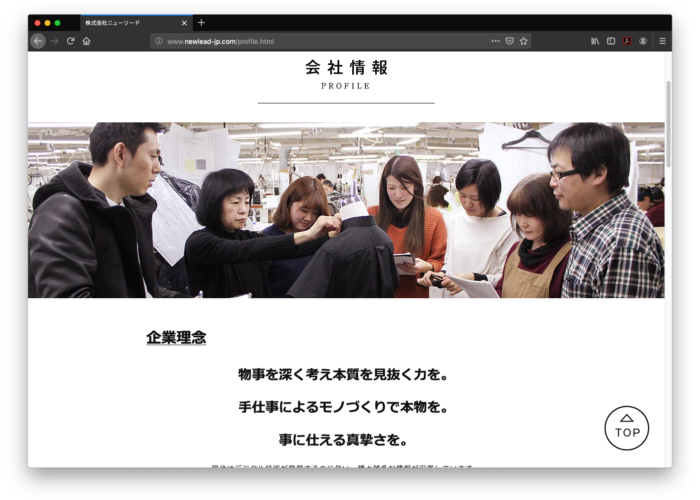Select the 株式会社ニューリード tab
This screenshot has width=700, height=500.
[x=125, y=22]
